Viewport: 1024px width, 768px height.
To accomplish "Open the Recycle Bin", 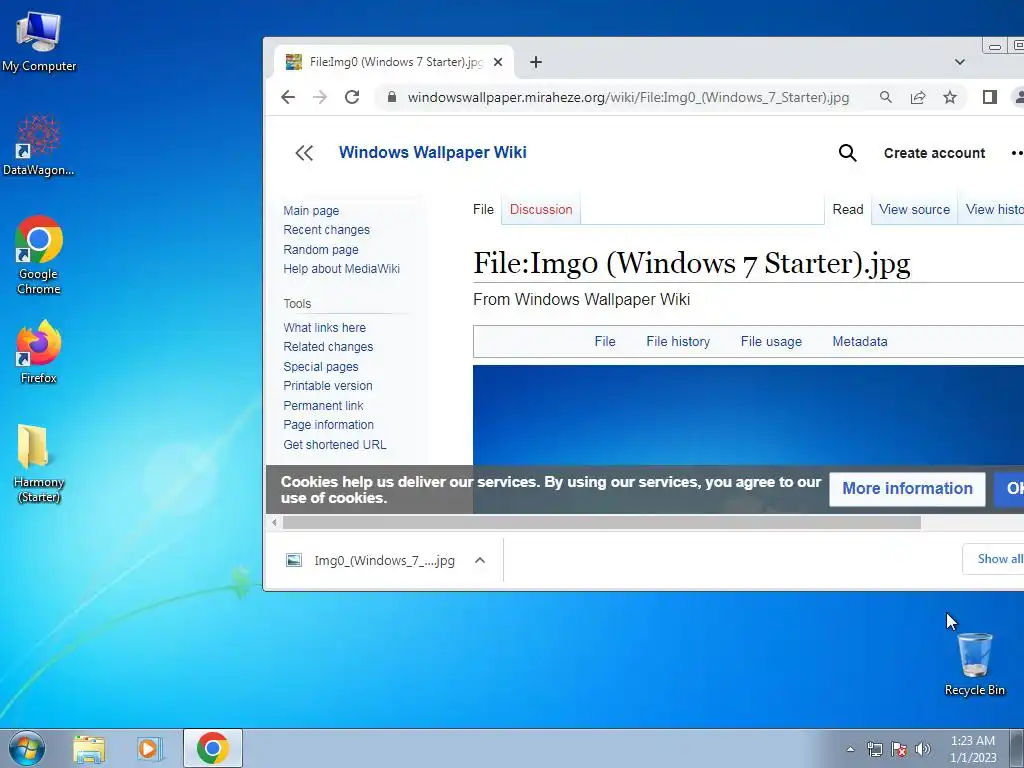I will click(974, 664).
